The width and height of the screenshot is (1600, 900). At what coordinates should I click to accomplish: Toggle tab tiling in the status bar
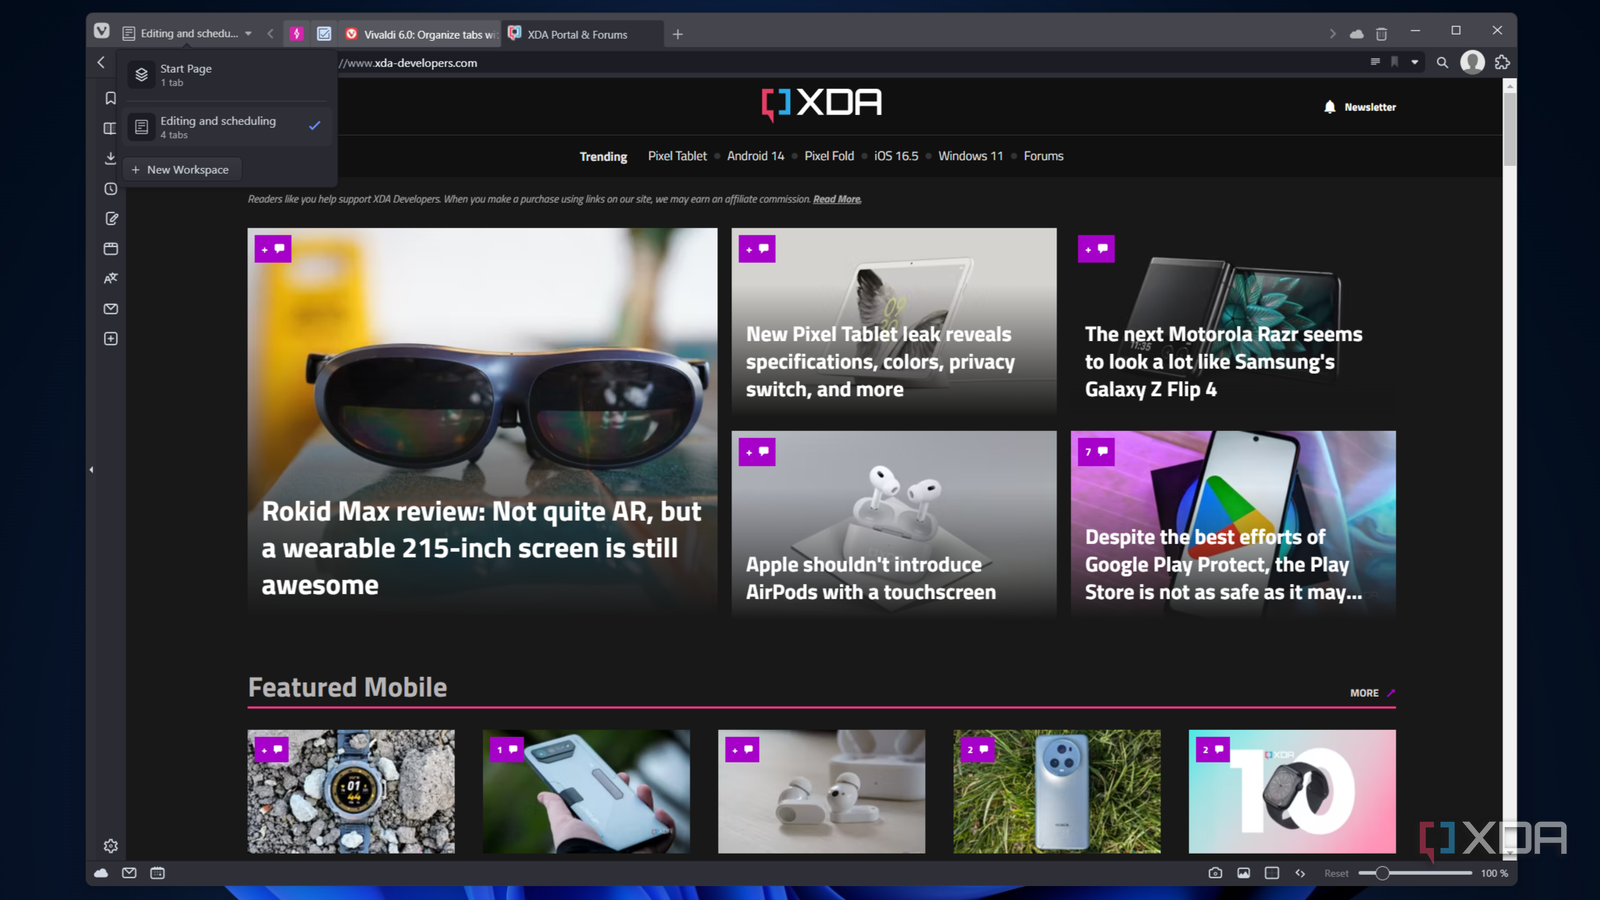(1272, 872)
